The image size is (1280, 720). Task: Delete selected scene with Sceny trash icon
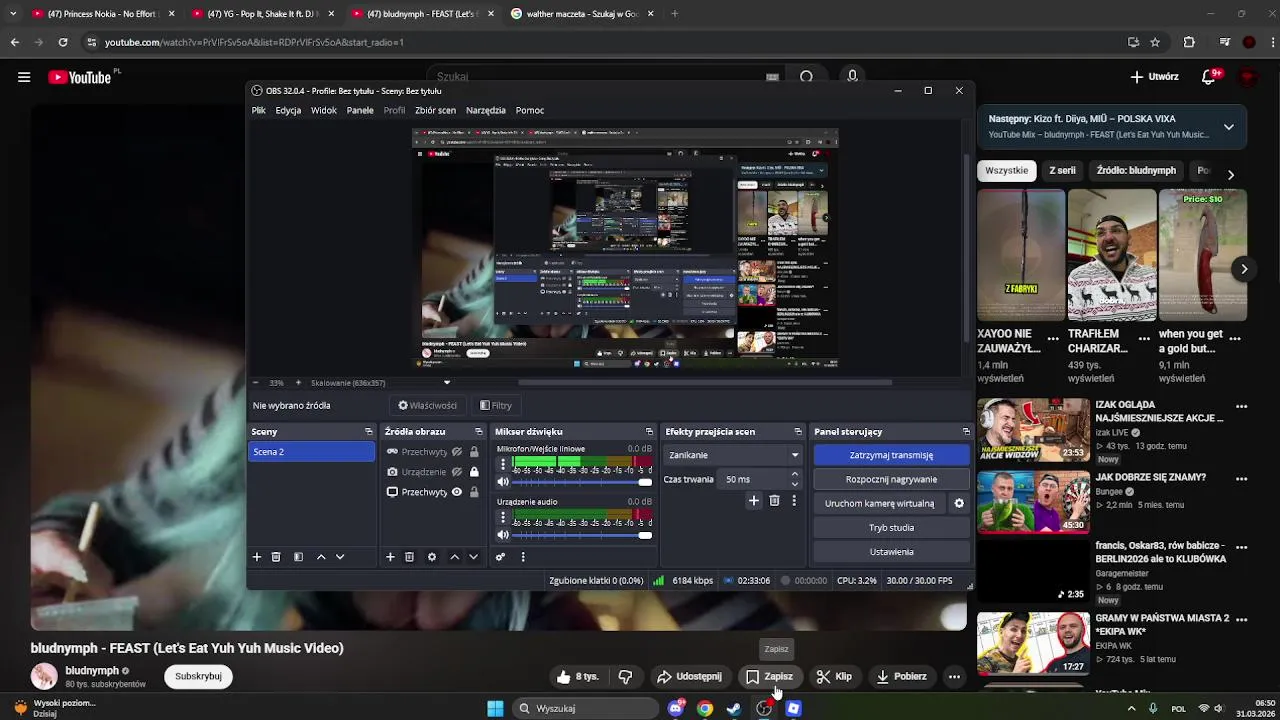[x=276, y=557]
